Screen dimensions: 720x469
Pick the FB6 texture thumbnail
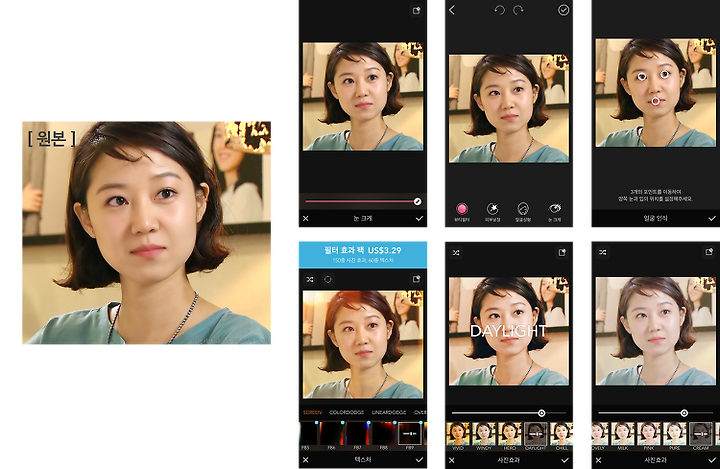tap(332, 434)
